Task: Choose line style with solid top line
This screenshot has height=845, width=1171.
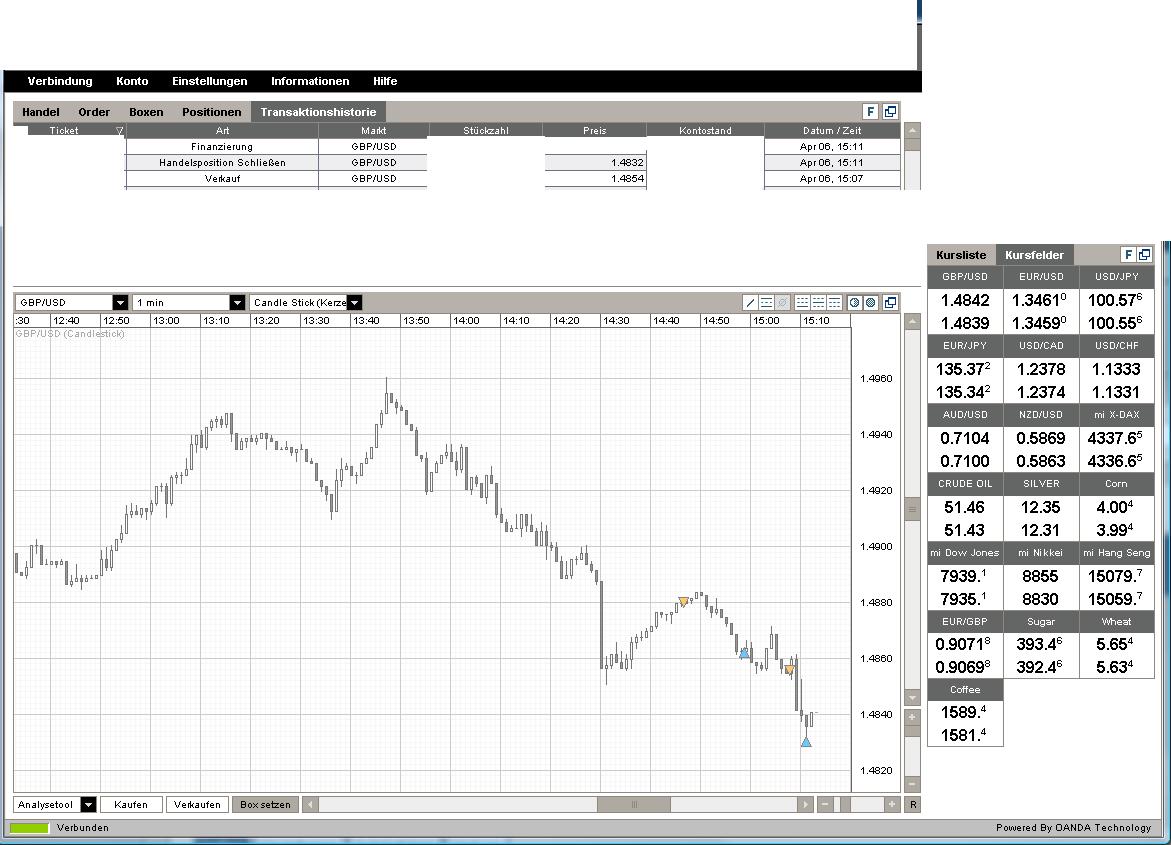Action: (834, 303)
